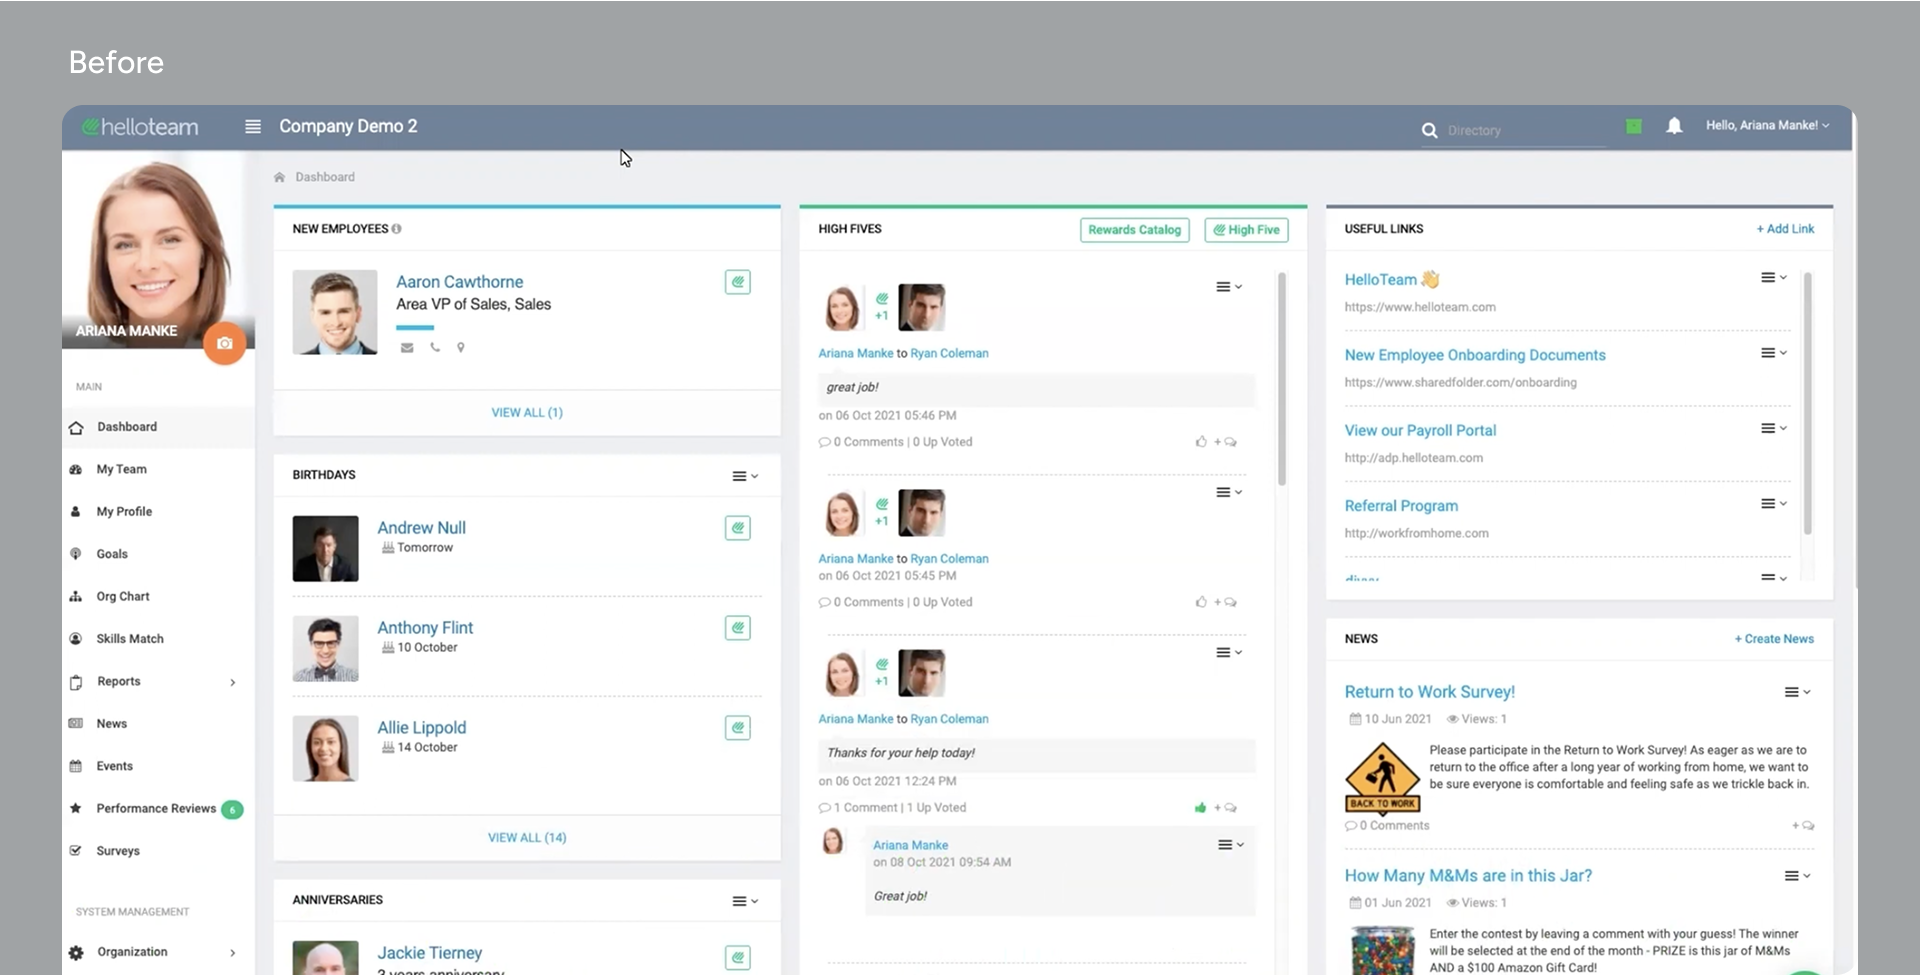High five Allie Lippold icon
This screenshot has height=975, width=1920.
pyautogui.click(x=738, y=728)
